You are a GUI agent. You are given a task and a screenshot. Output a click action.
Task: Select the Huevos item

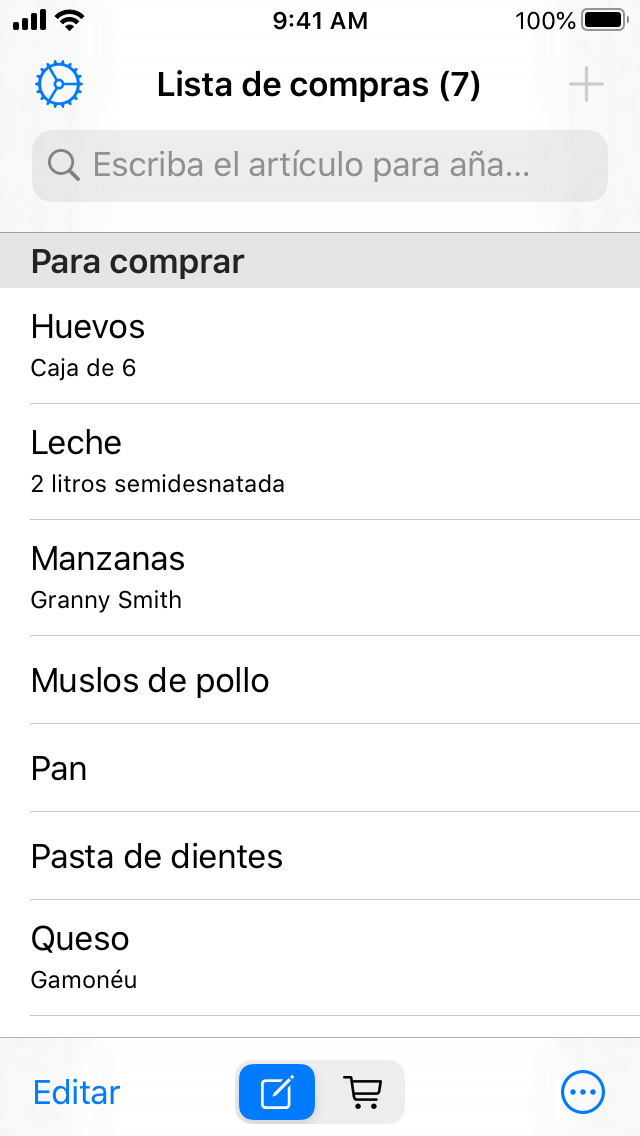tap(320, 345)
